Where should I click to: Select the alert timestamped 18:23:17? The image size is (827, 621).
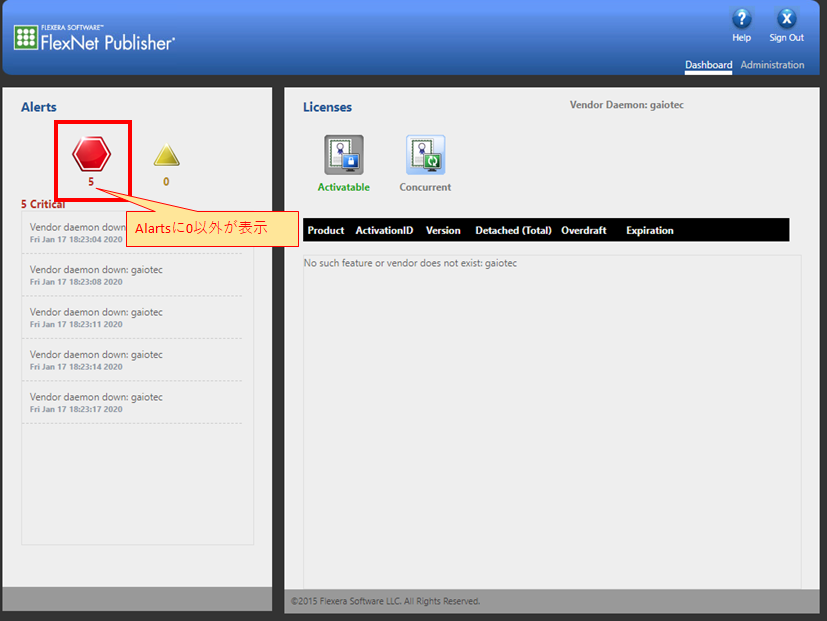point(132,403)
